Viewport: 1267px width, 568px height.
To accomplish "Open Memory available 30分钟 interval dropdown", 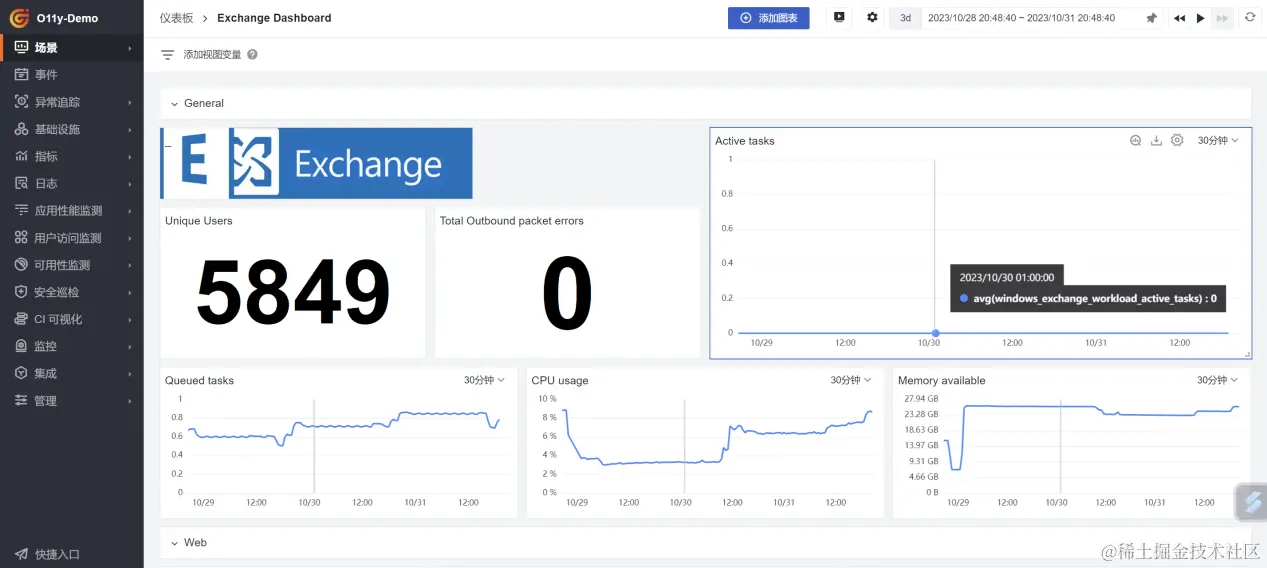I will [x=1218, y=380].
